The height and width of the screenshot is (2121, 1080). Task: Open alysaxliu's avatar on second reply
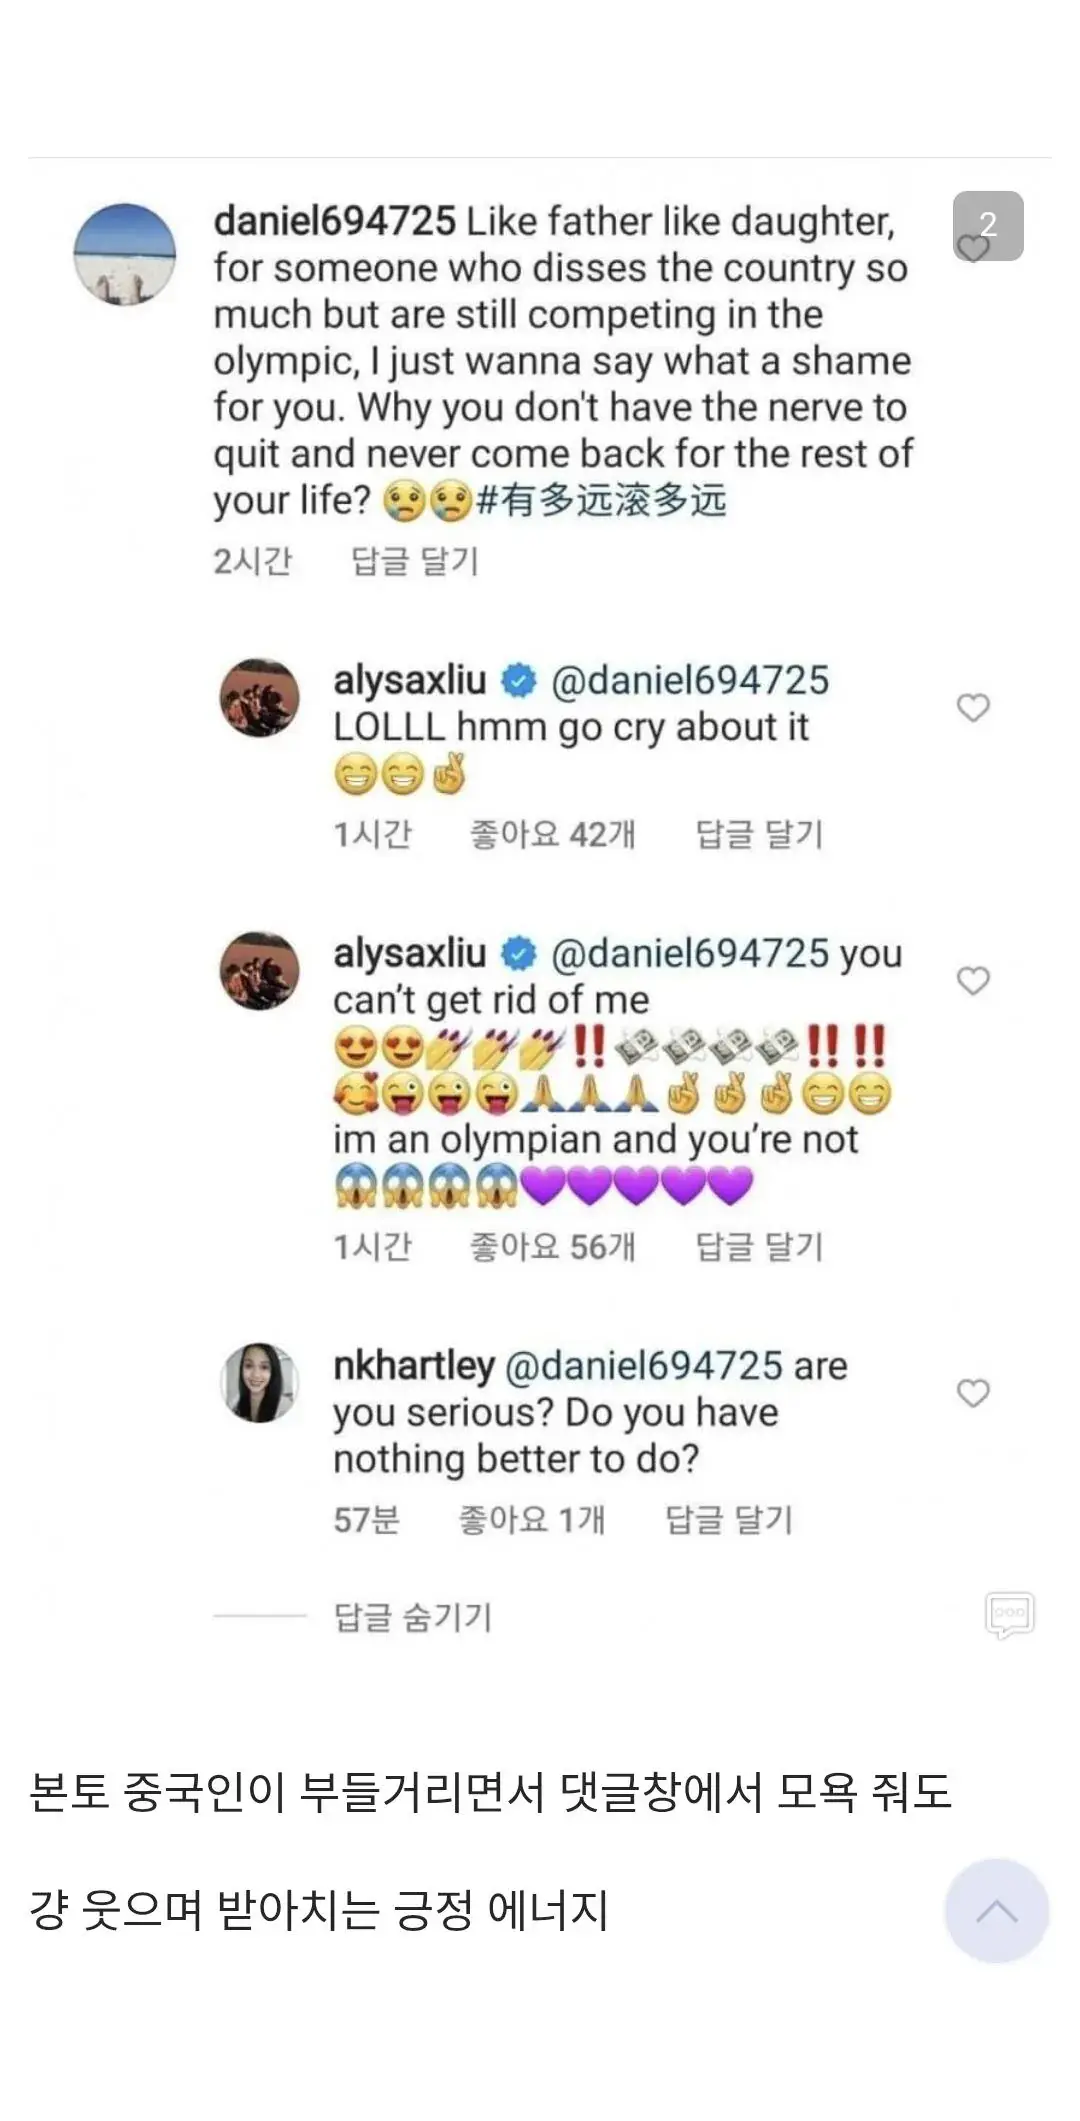pyautogui.click(x=260, y=970)
